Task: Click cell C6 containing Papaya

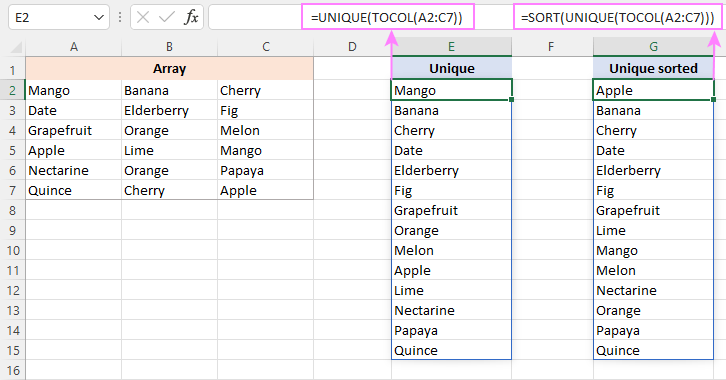Action: (265, 170)
